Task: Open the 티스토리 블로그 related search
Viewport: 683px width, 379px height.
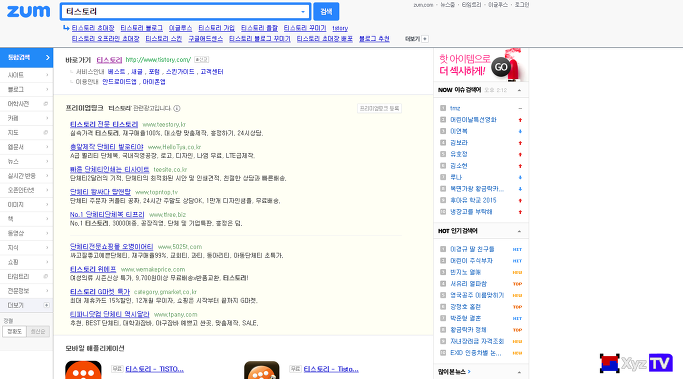Action: tap(141, 28)
